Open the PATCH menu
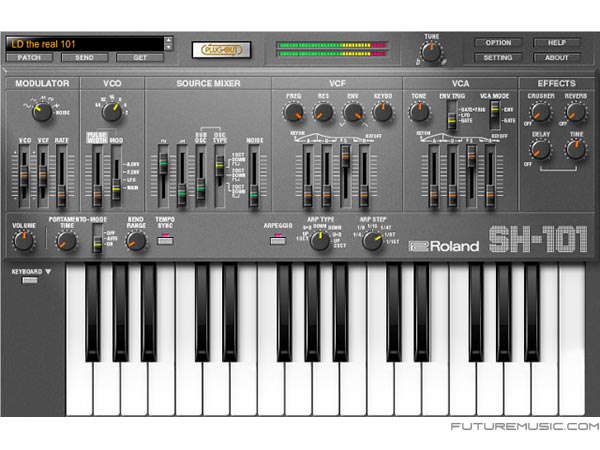The height and width of the screenshot is (450, 600). [29, 58]
